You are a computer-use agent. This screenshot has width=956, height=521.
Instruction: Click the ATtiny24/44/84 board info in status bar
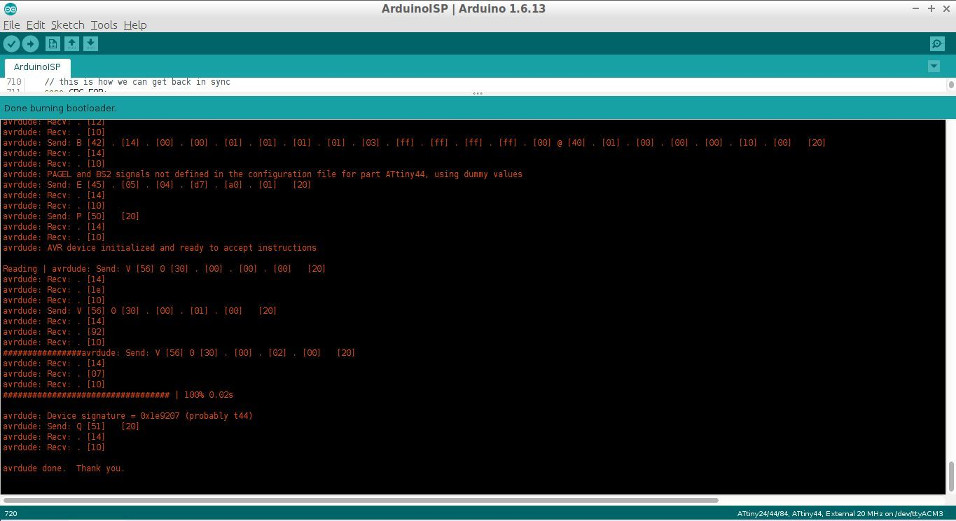840,514
